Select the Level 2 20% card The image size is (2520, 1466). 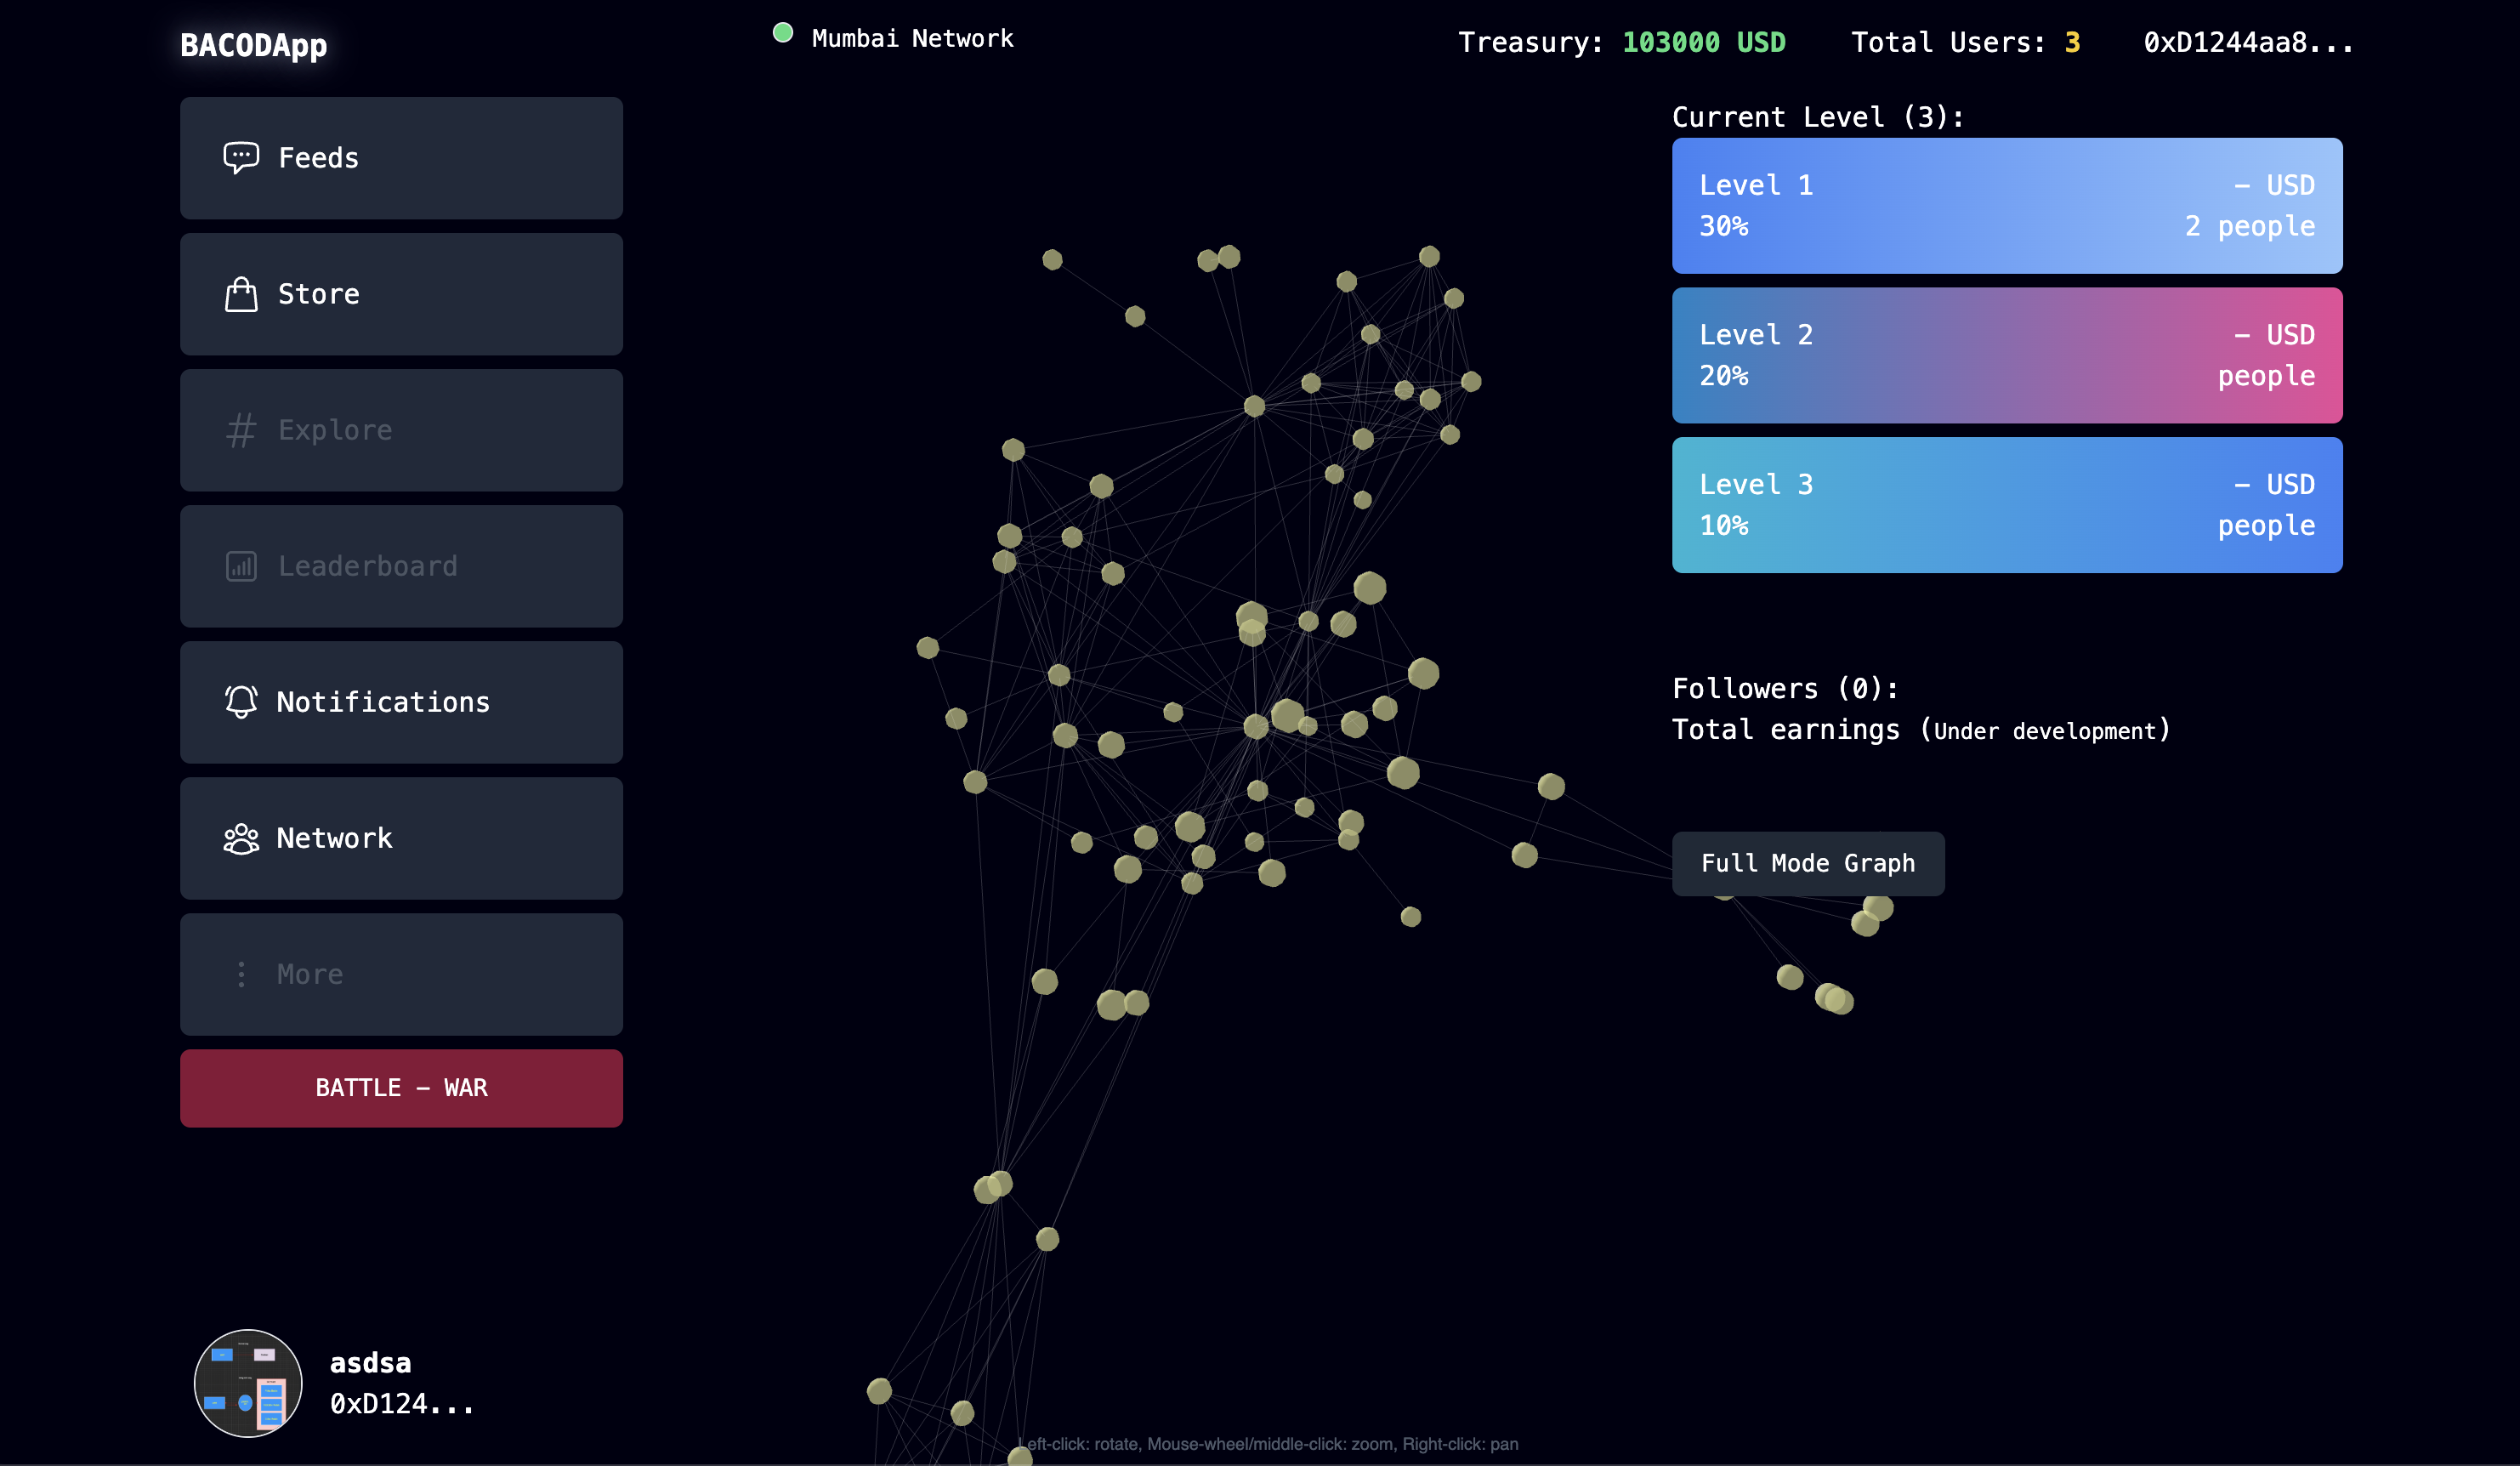point(2006,355)
